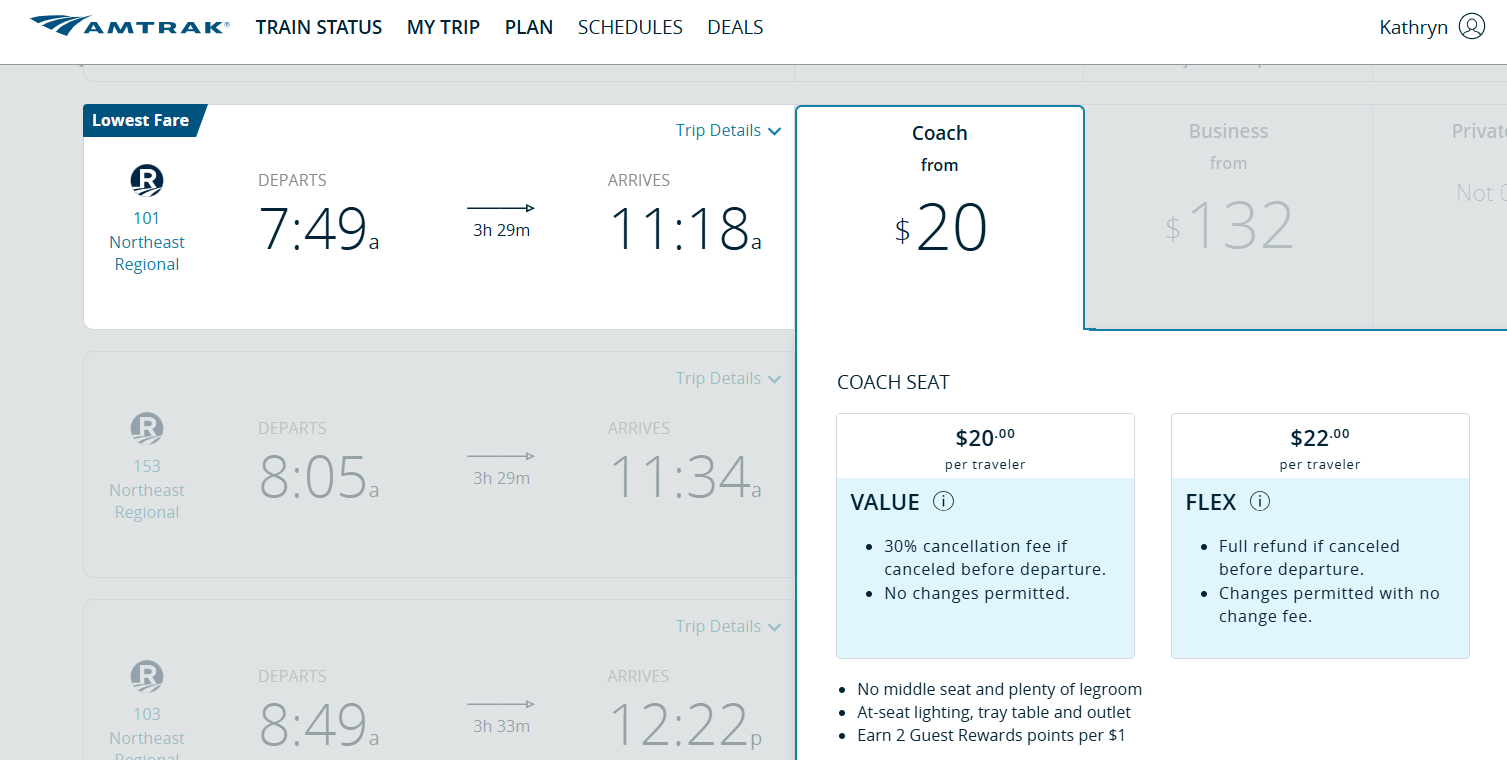Screen dimensions: 1507x760
Task: Open Kathryn's account profile icon
Action: coord(1472,27)
